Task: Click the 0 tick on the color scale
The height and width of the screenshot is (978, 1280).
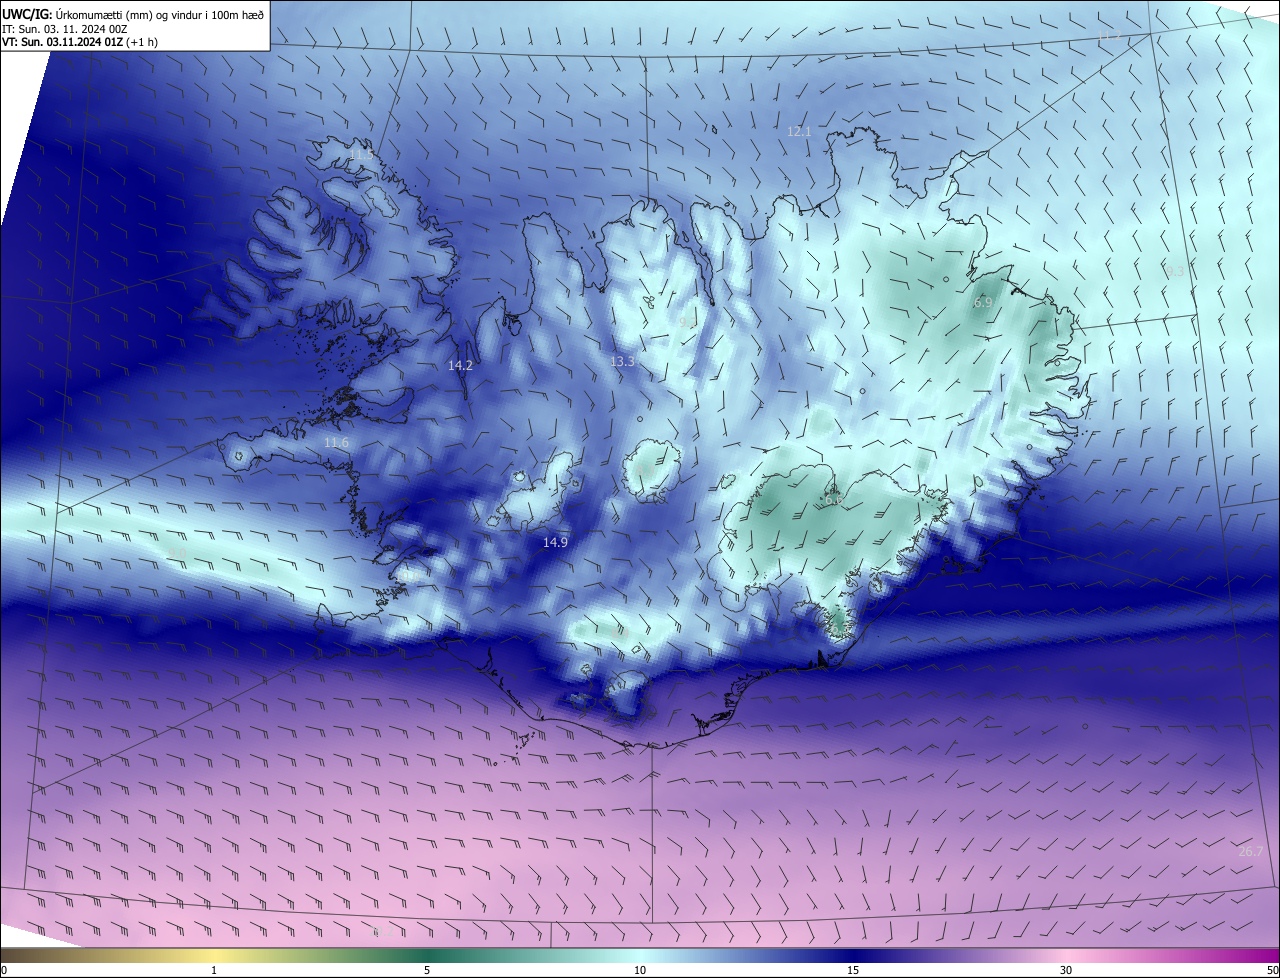Action: pos(4,970)
